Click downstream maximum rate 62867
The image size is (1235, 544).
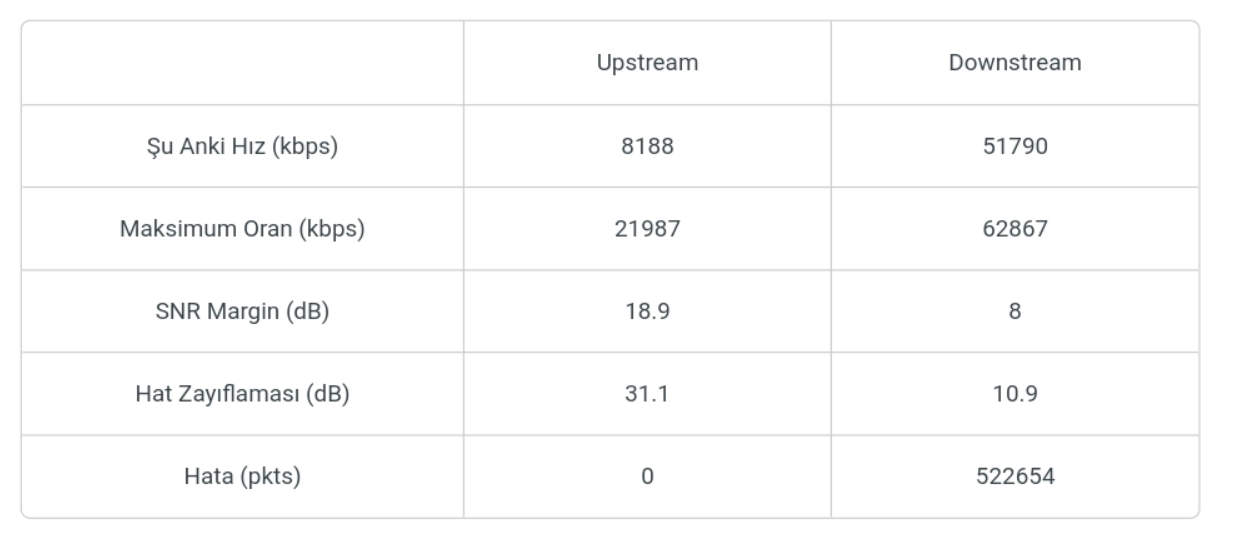point(1014,229)
